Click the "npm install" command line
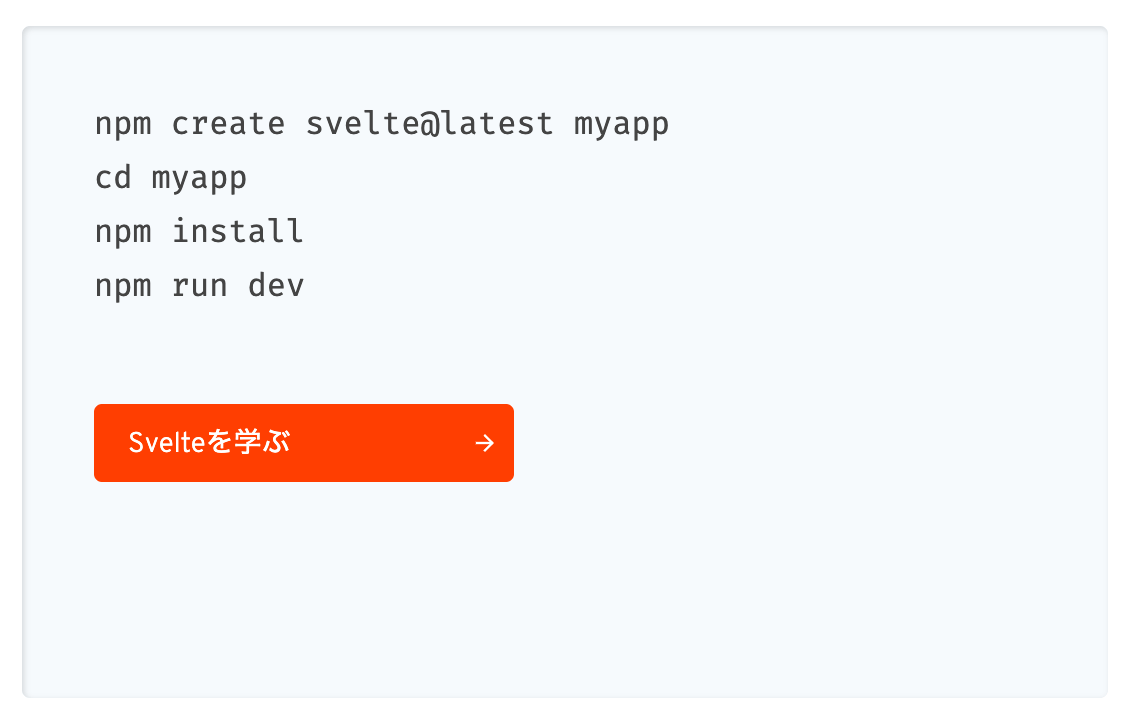1132x720 pixels. pos(199,232)
